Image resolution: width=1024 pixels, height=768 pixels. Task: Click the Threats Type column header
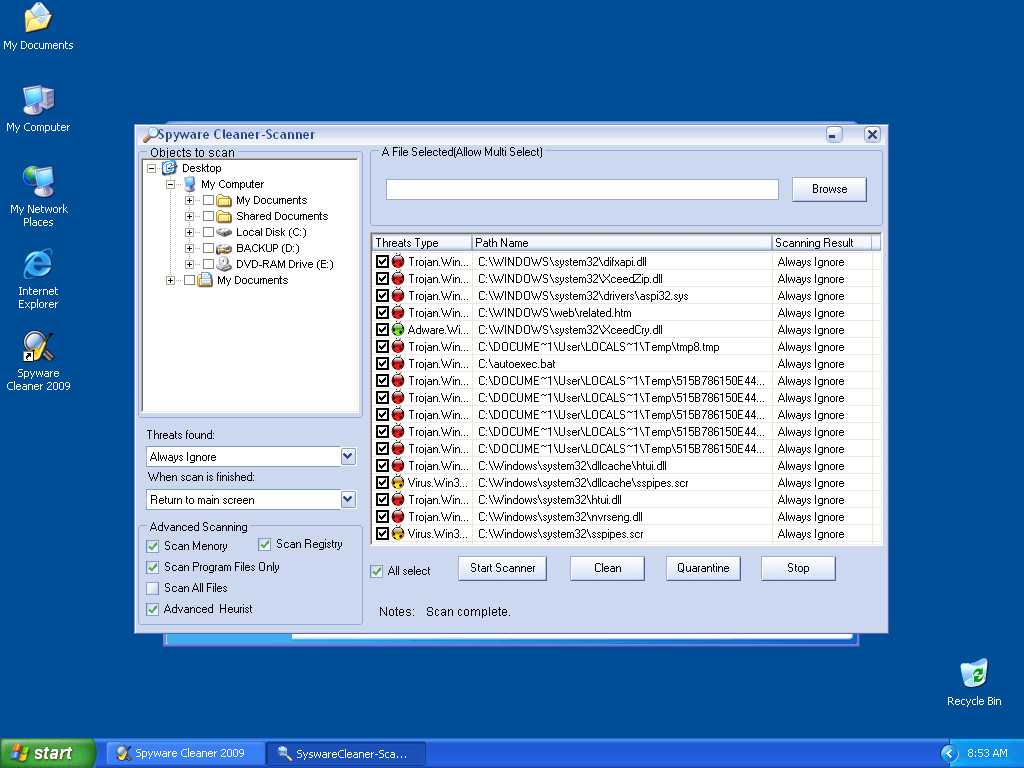pyautogui.click(x=421, y=243)
